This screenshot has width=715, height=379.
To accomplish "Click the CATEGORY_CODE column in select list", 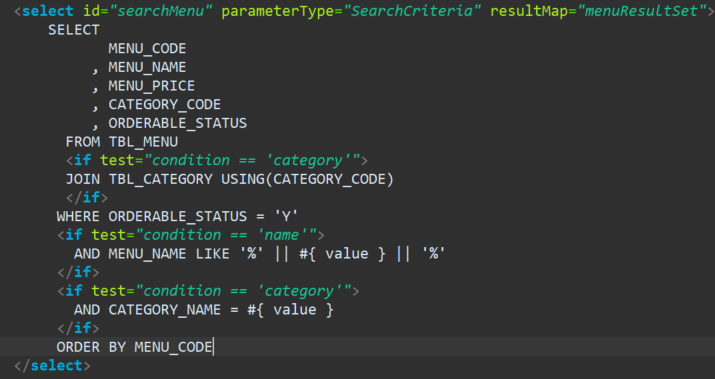I will (x=165, y=104).
